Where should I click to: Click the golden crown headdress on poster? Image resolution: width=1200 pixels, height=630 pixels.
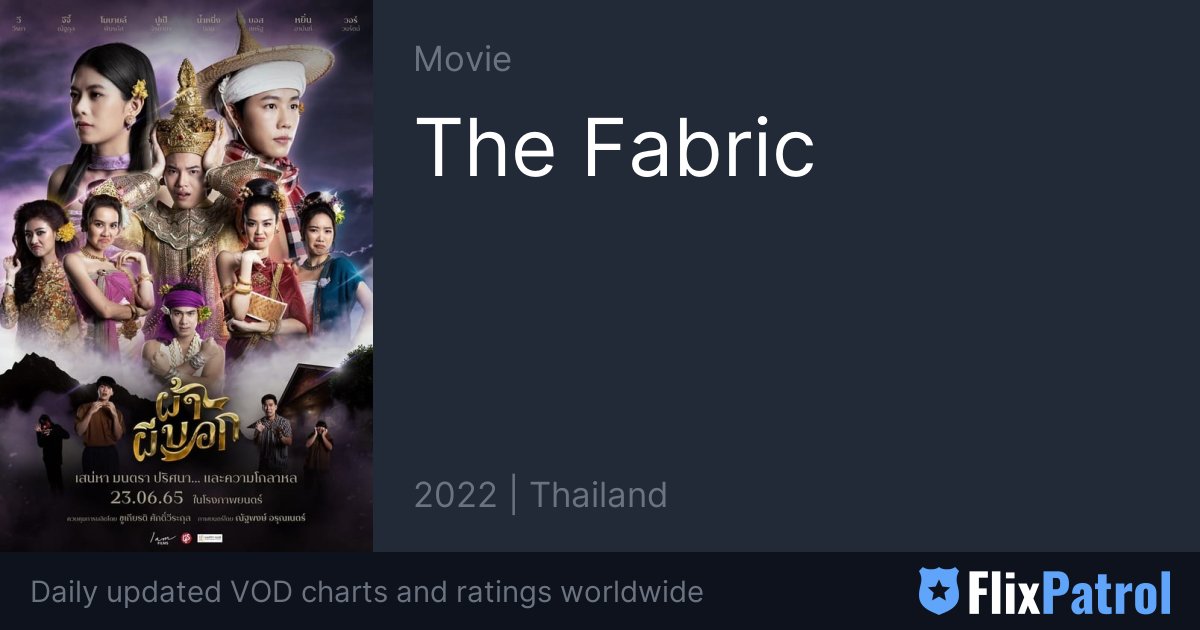[184, 108]
